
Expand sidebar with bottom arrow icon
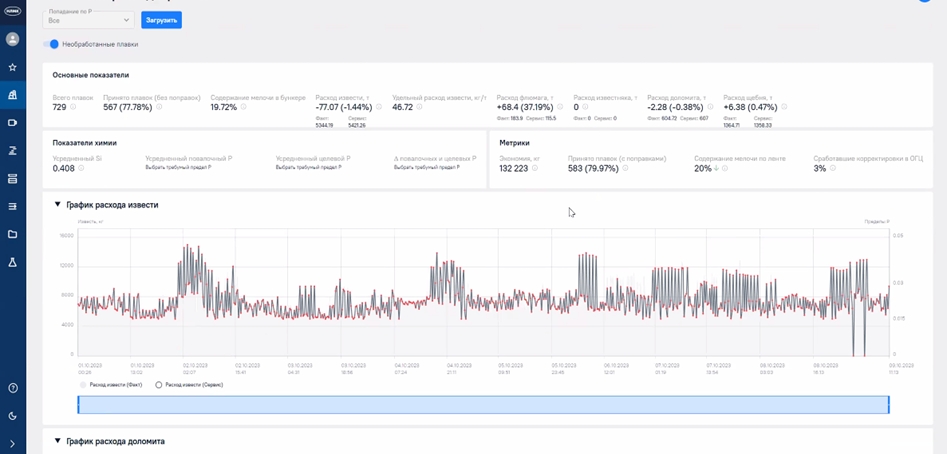pyautogui.click(x=12, y=444)
